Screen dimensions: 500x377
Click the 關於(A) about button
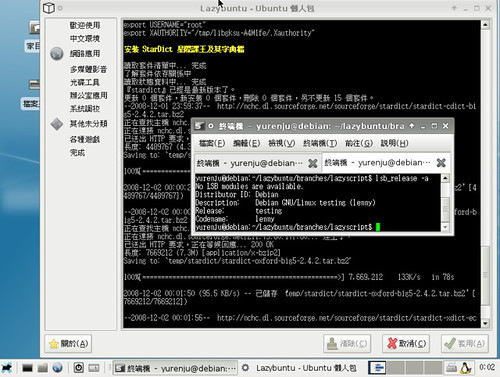coord(68,343)
